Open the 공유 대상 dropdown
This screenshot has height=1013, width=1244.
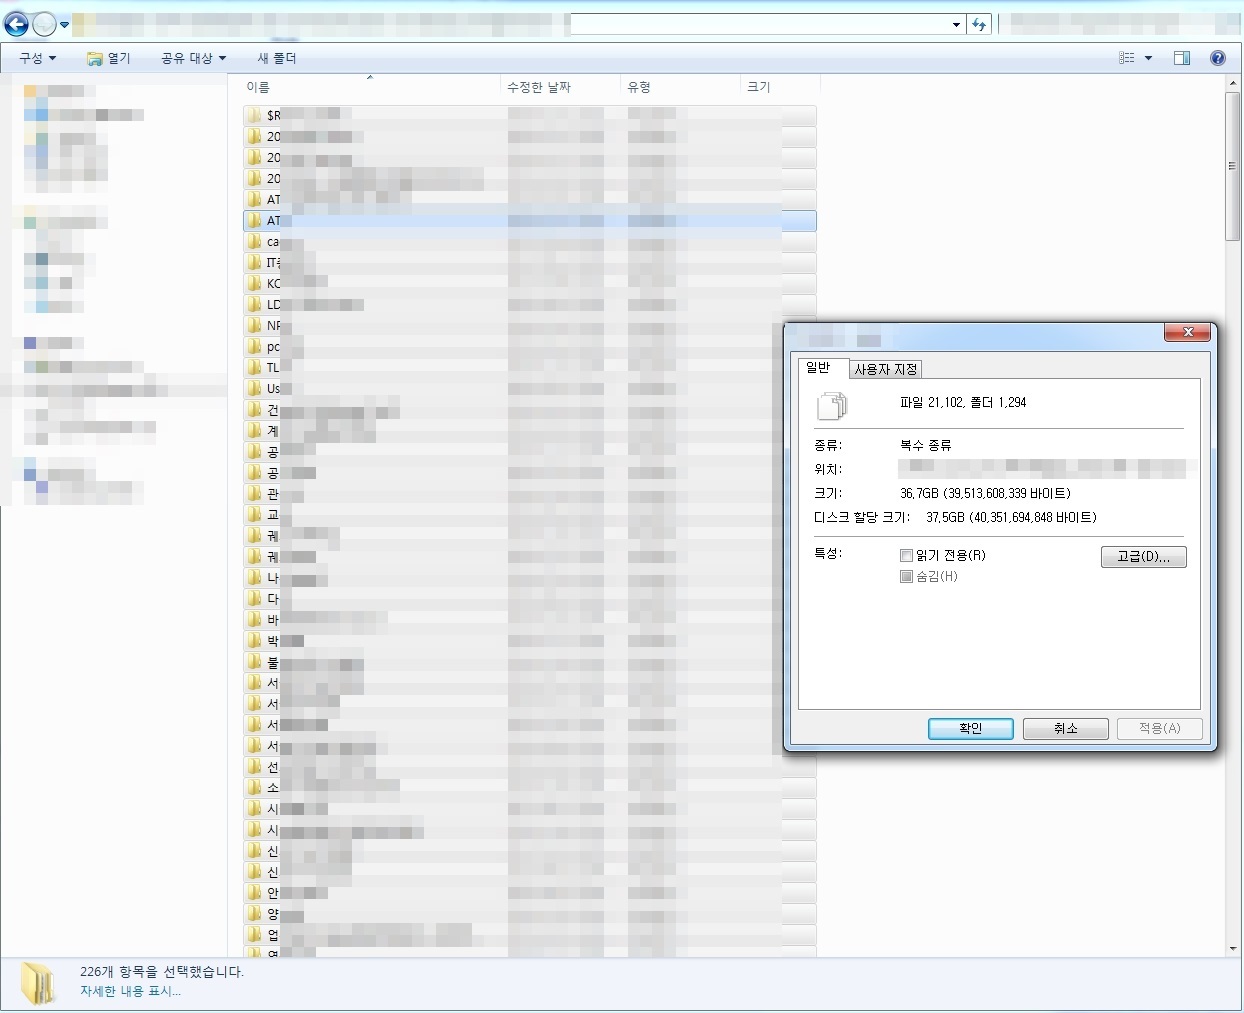[193, 58]
